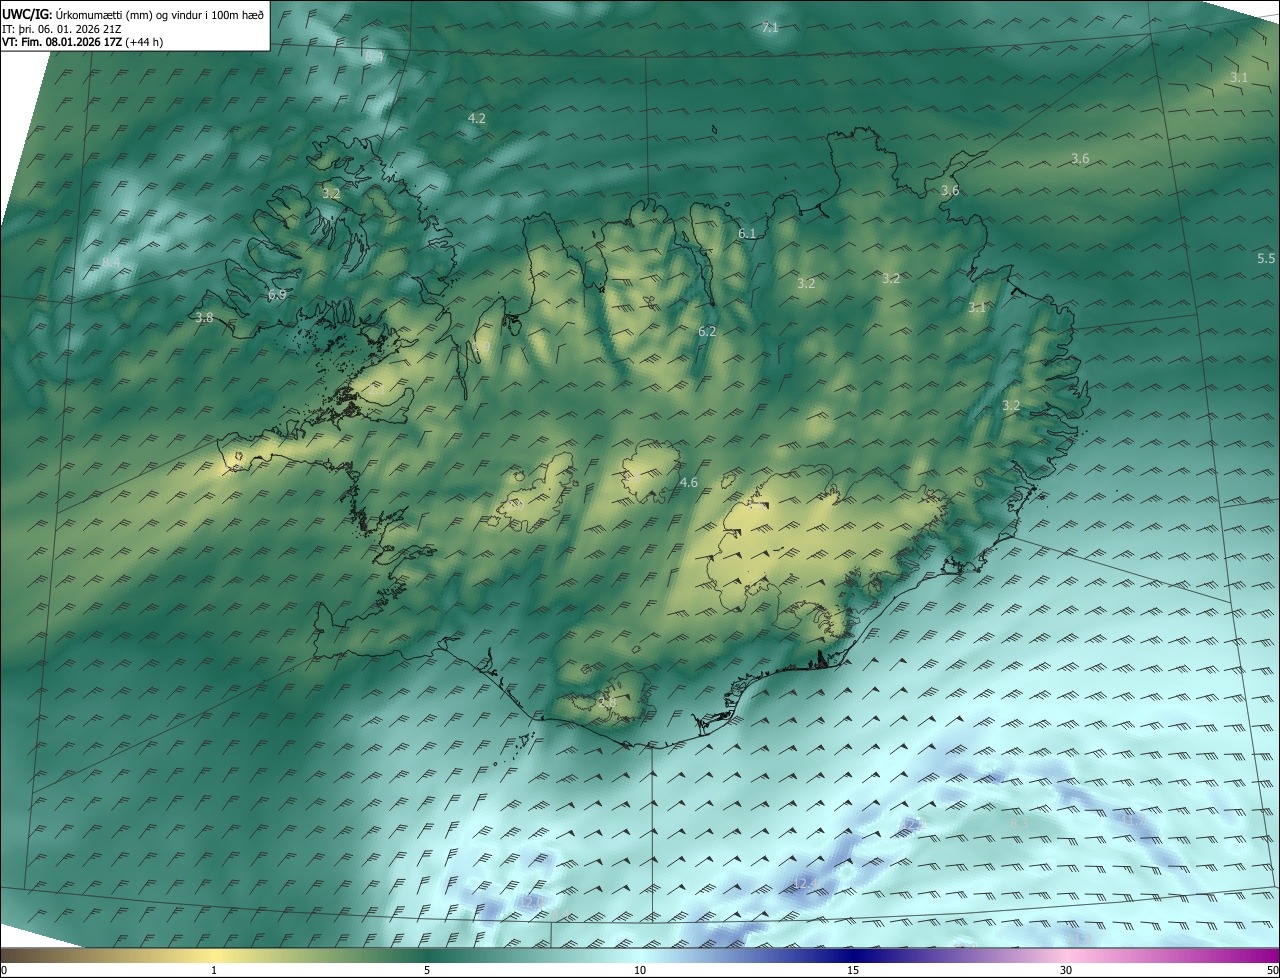Click the 5.5 value label
This screenshot has width=1280, height=978.
pos(1266,258)
